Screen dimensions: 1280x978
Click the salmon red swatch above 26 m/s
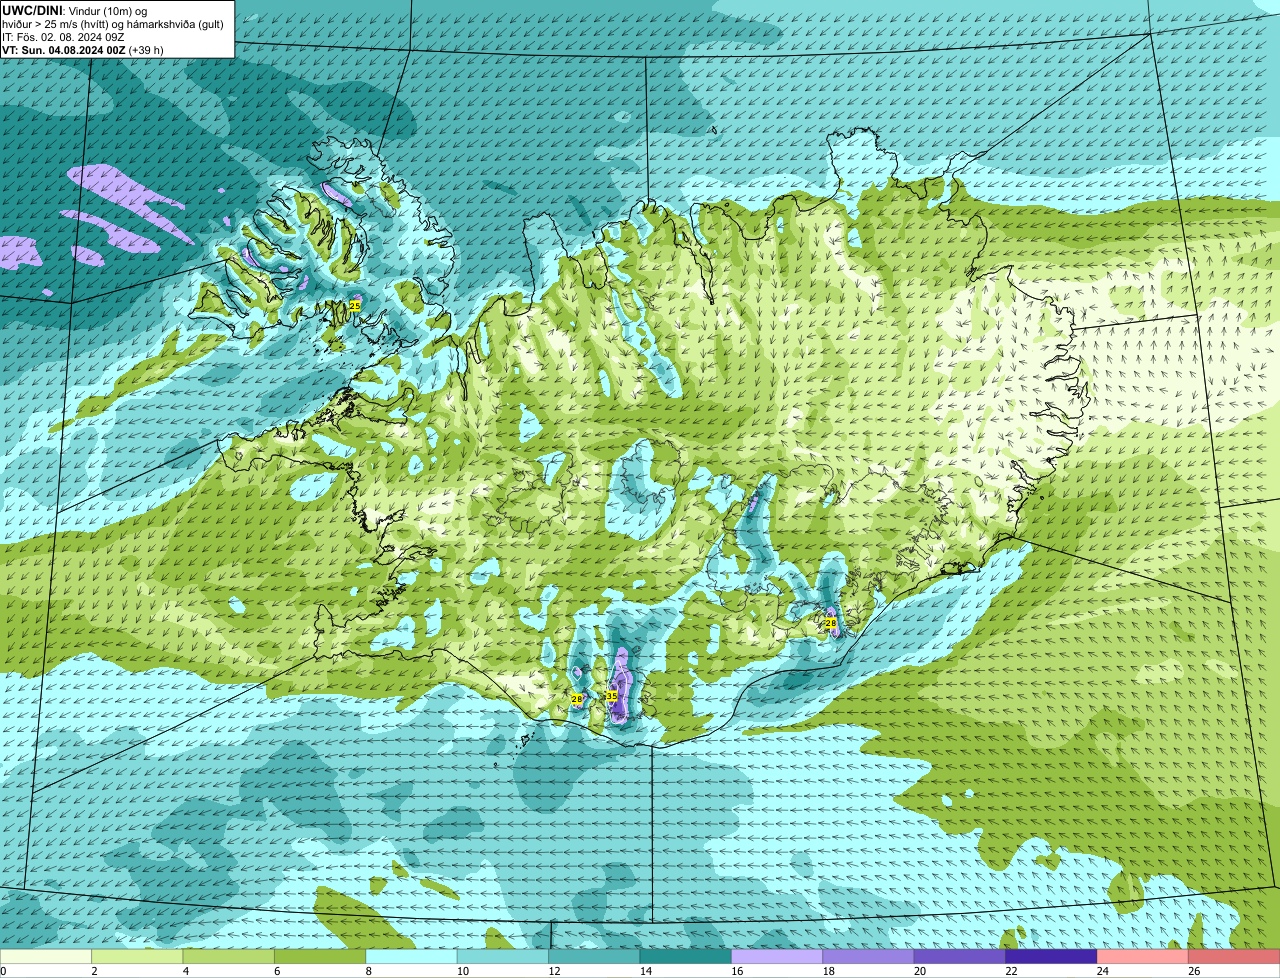[1234, 956]
